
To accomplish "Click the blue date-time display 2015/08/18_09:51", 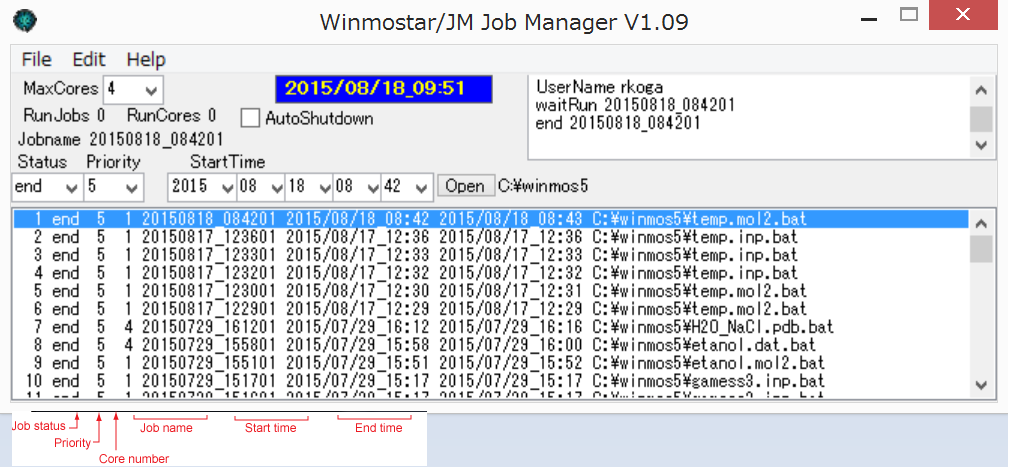I will [384, 89].
